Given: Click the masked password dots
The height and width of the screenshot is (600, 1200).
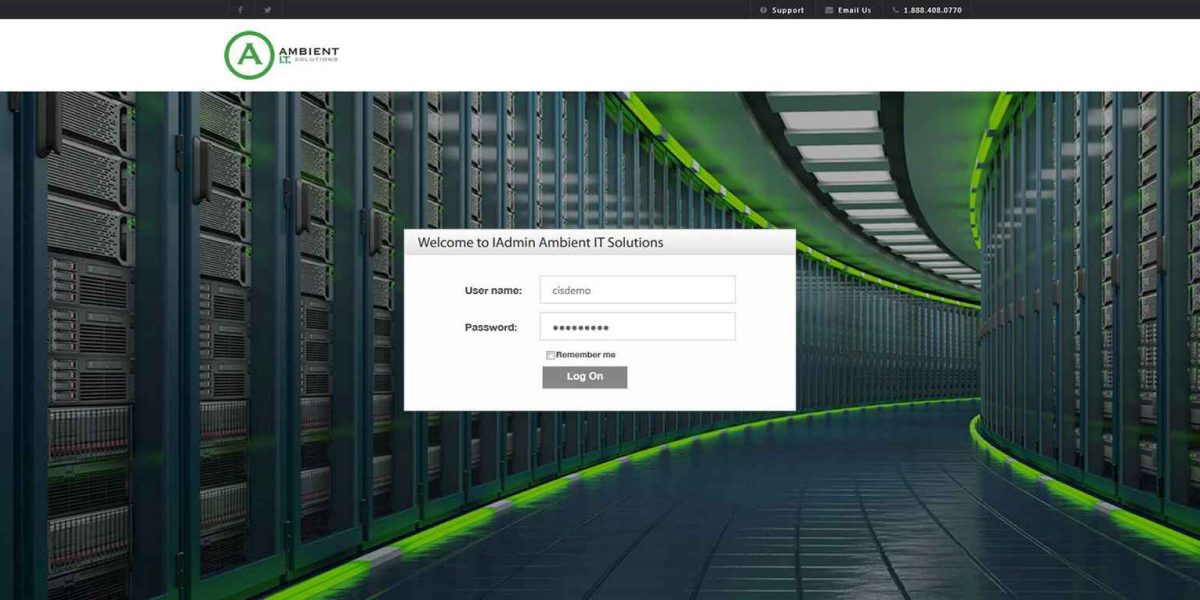Looking at the screenshot, I should pyautogui.click(x=580, y=326).
